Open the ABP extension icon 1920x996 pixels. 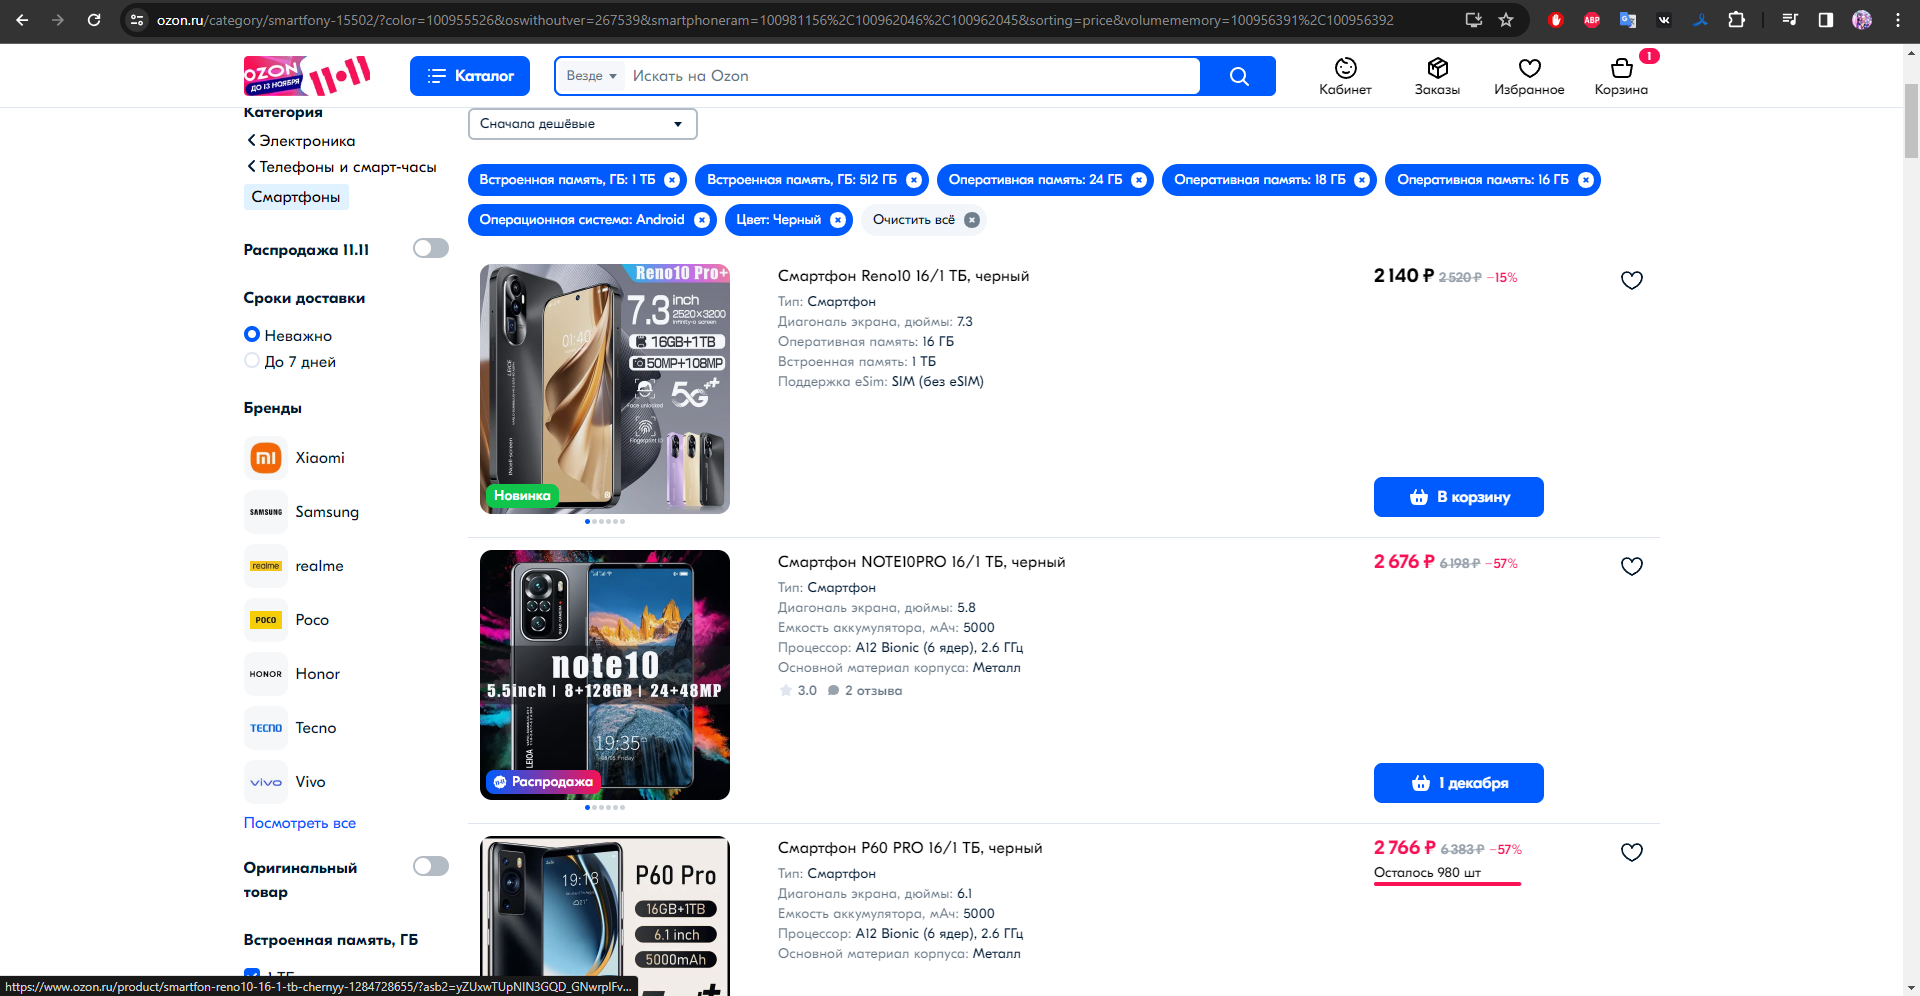[1592, 20]
